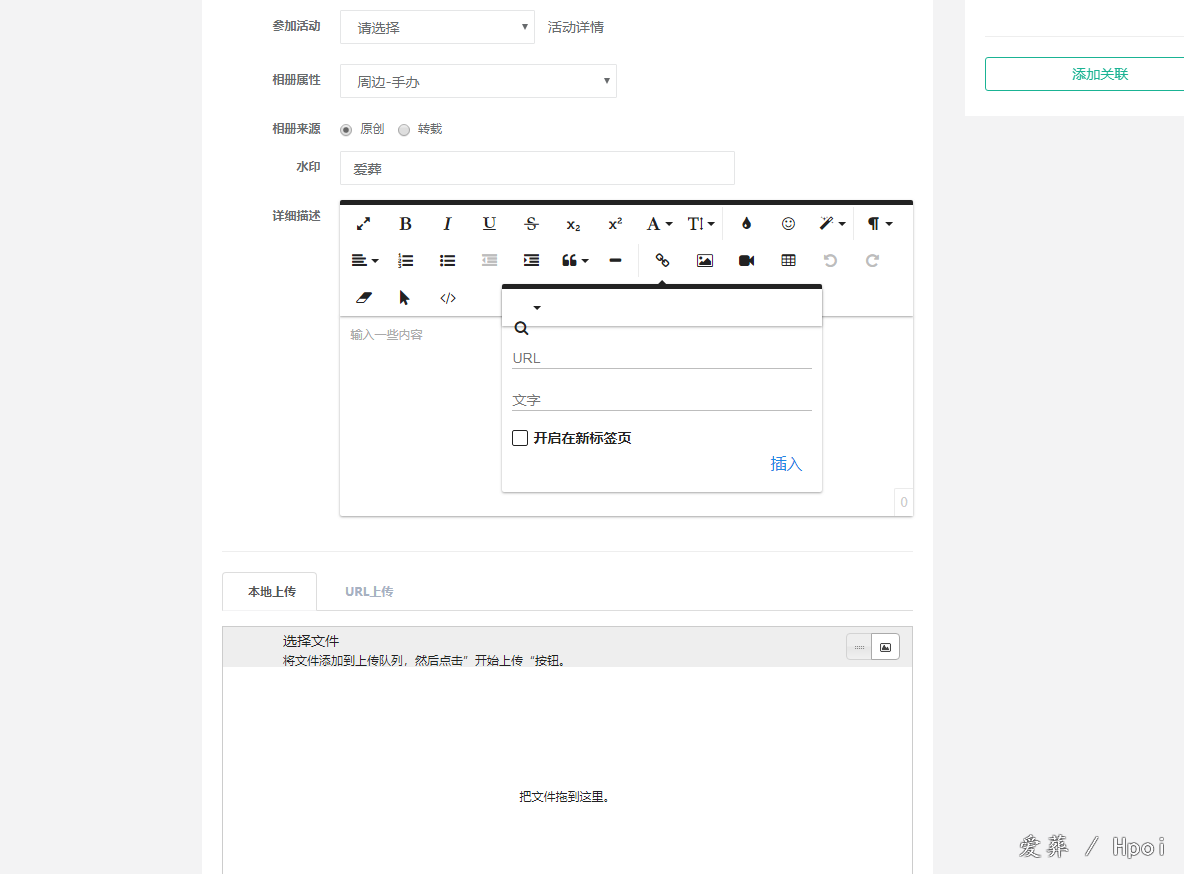Click the 添加关联 button

click(1084, 74)
